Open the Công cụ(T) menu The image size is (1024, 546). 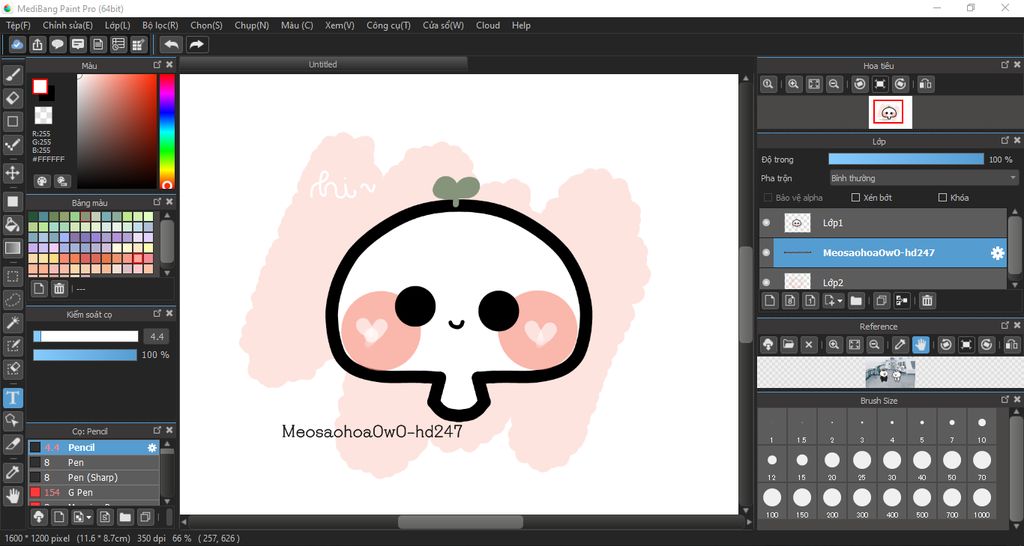pyautogui.click(x=389, y=25)
